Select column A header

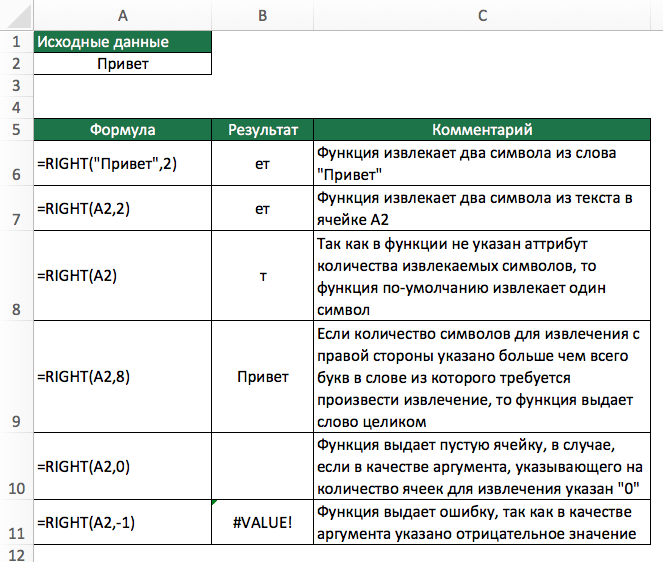(123, 15)
